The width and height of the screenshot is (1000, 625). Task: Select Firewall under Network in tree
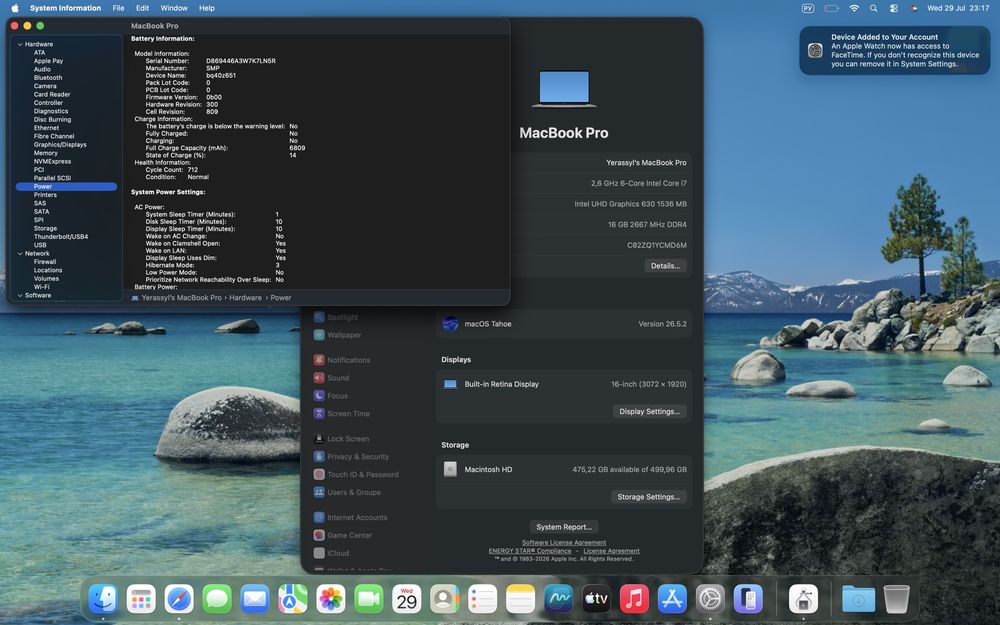(45, 261)
